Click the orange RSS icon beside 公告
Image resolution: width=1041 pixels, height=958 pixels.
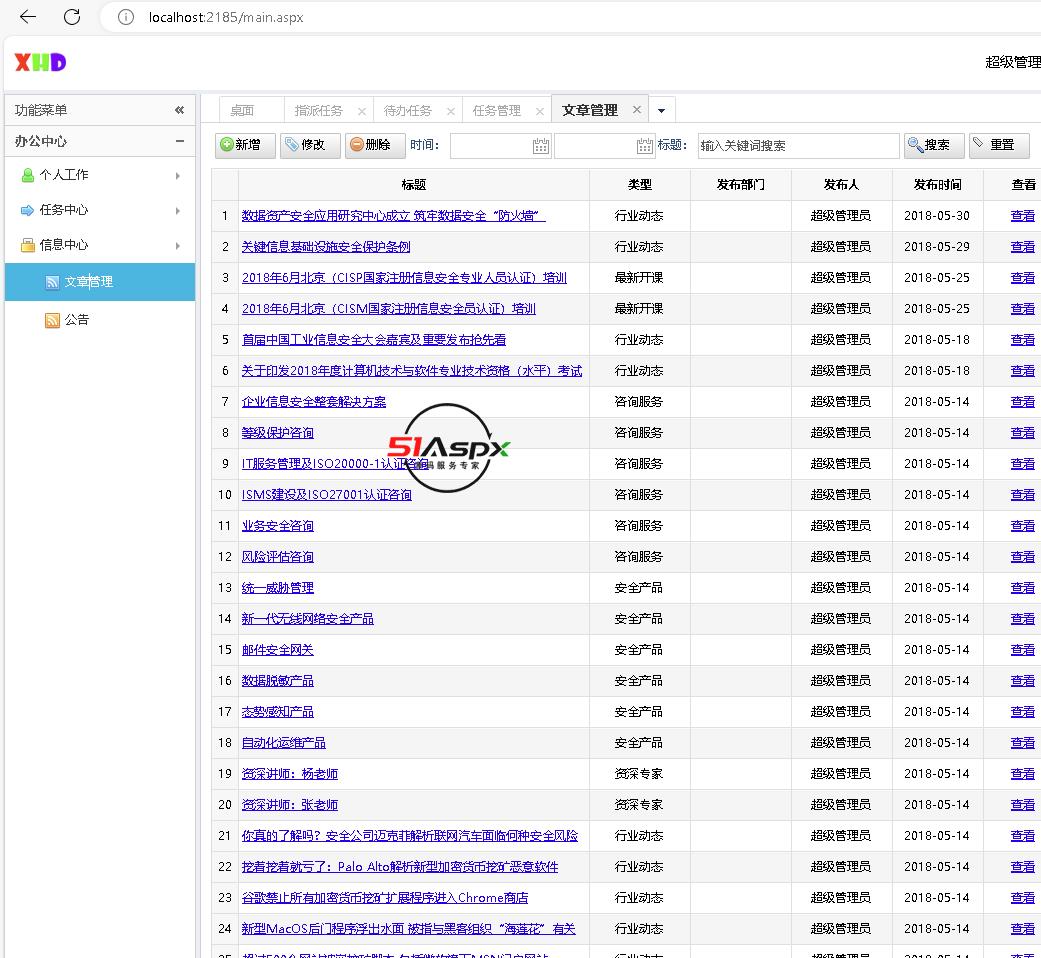(52, 320)
